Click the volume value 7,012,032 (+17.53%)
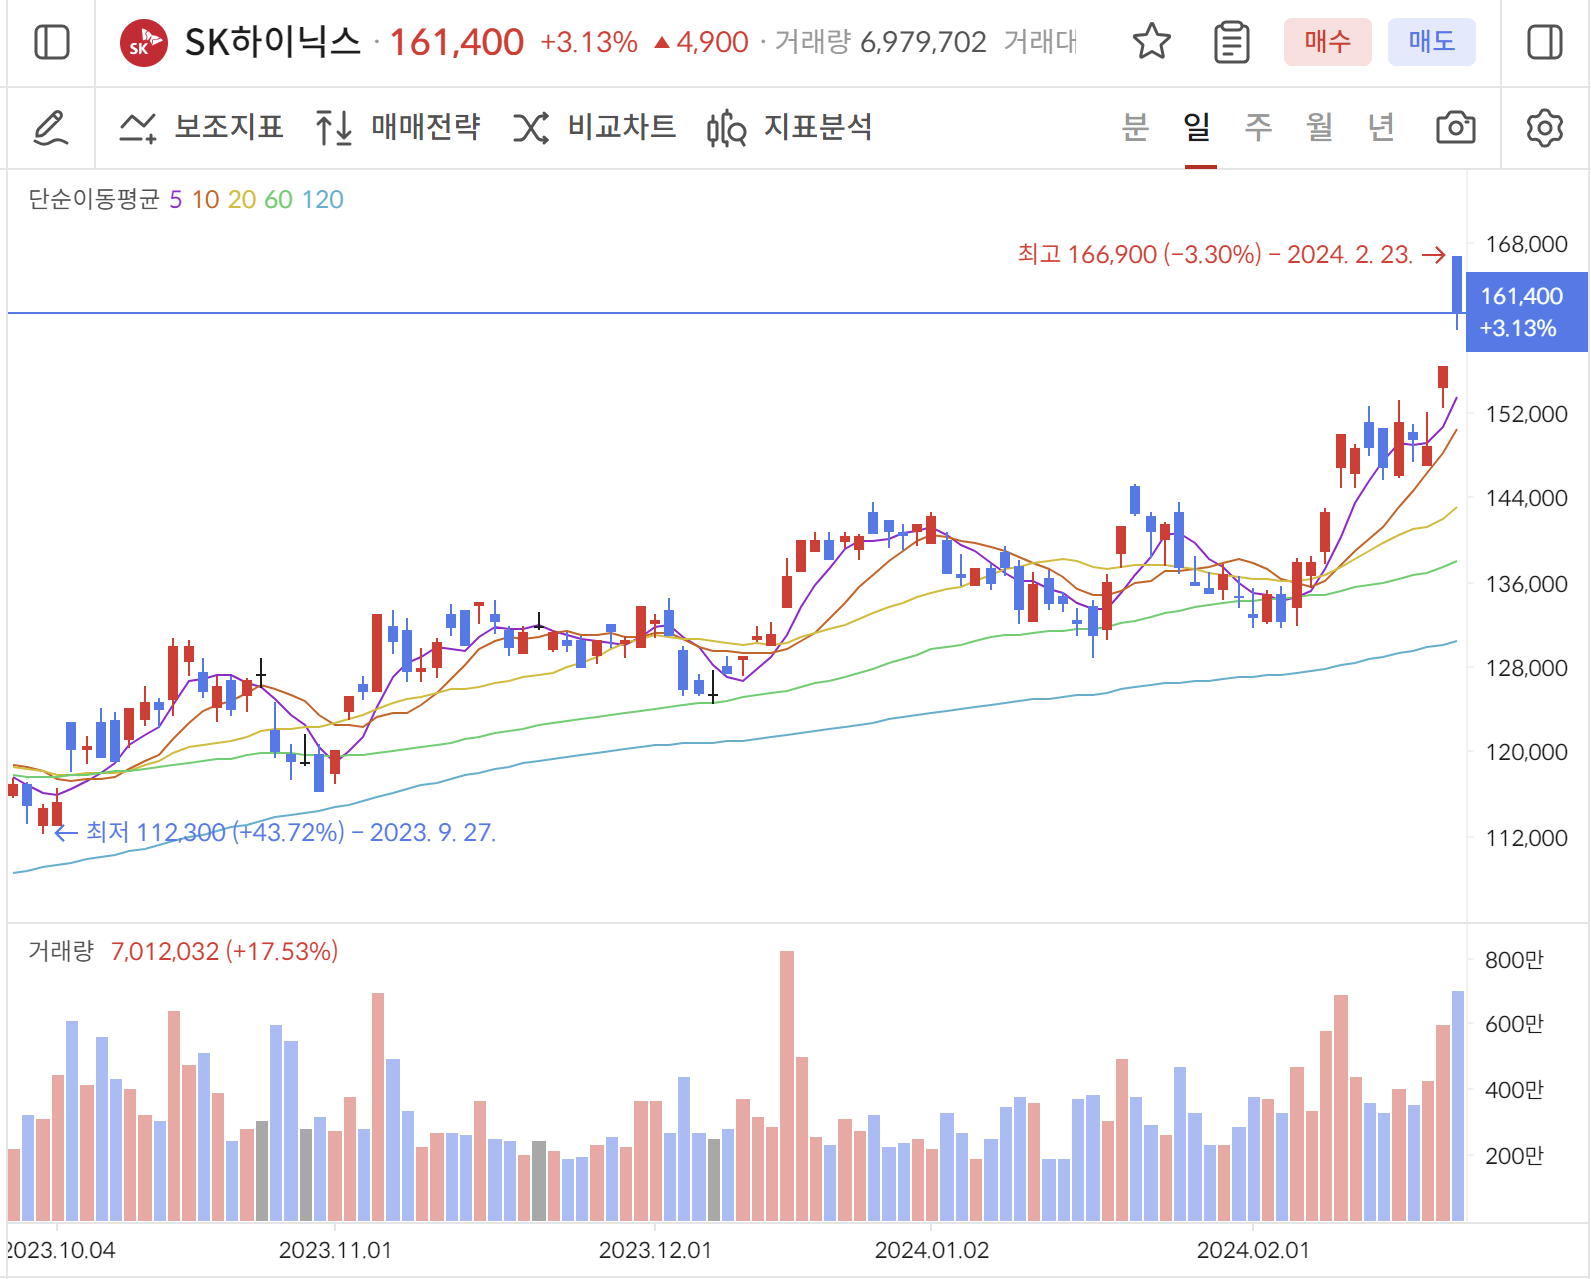Viewport: 1591px width, 1279px height. coord(225,951)
